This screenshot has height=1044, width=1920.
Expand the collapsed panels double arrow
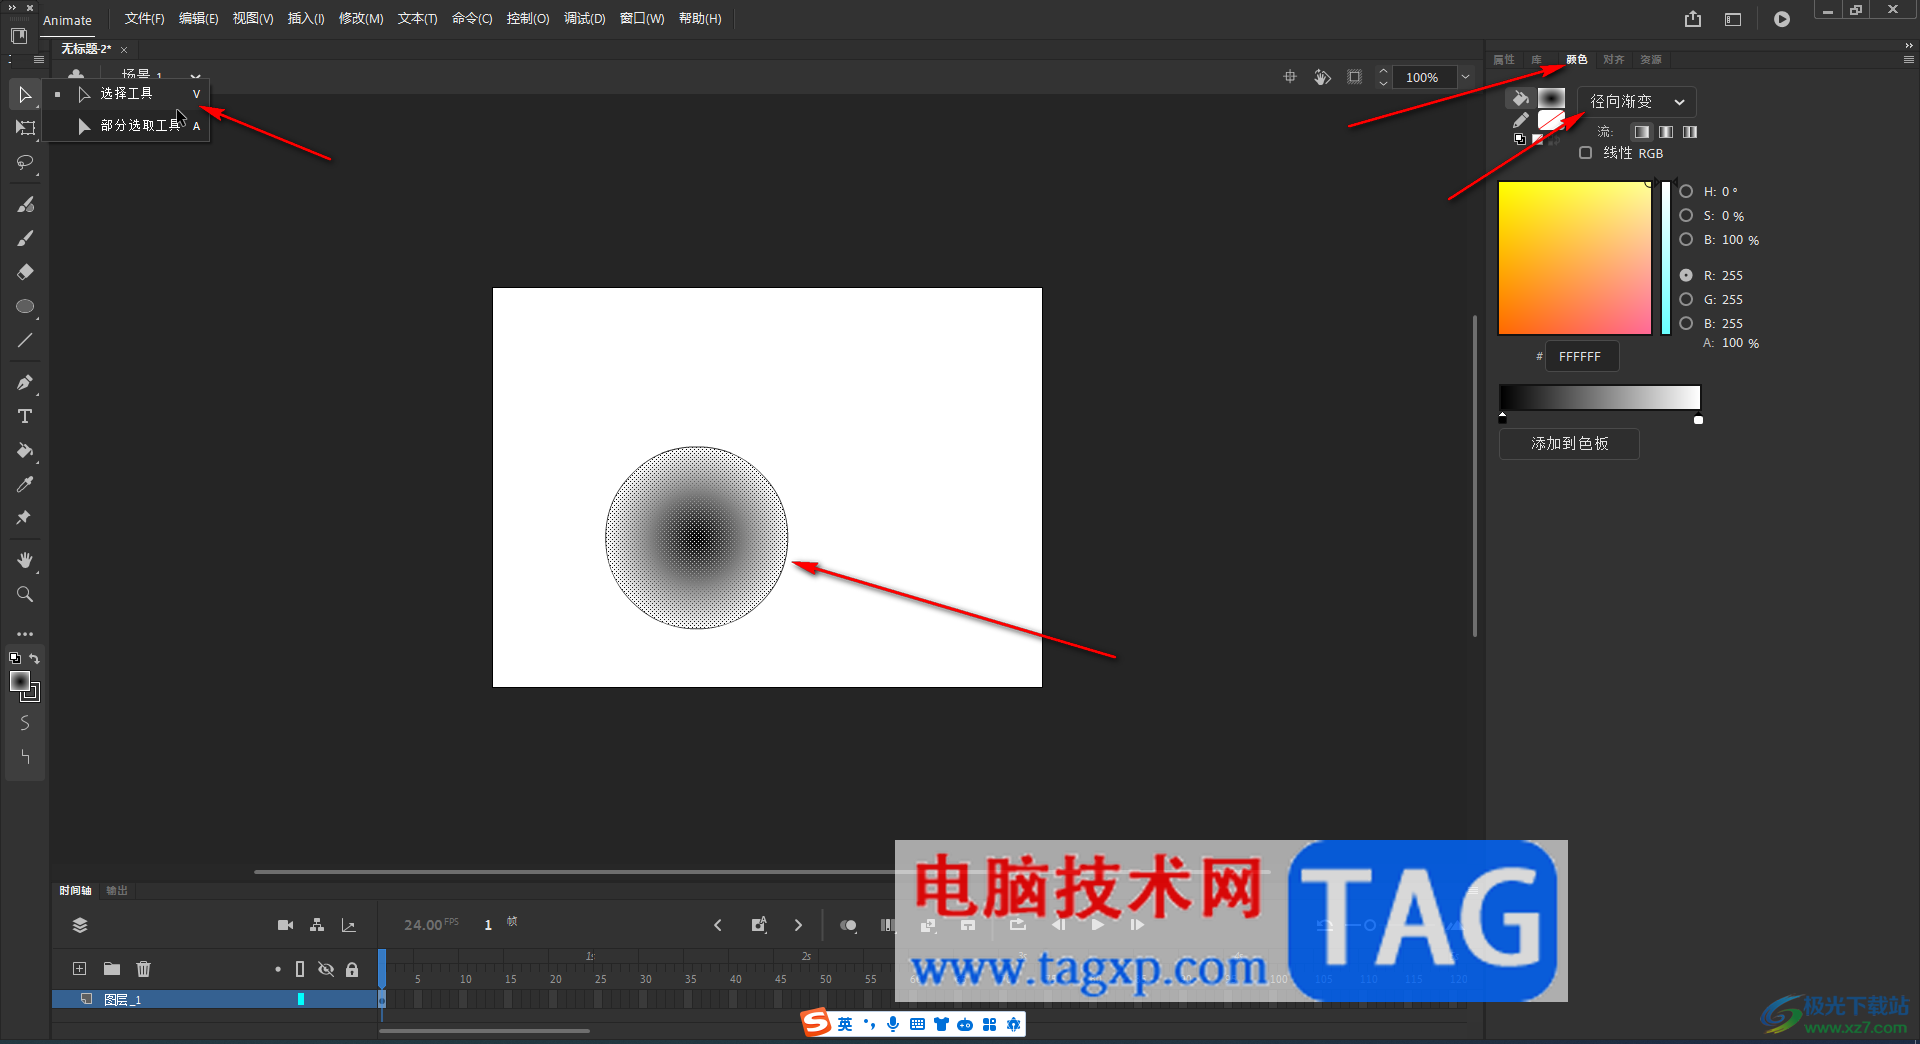(1909, 45)
